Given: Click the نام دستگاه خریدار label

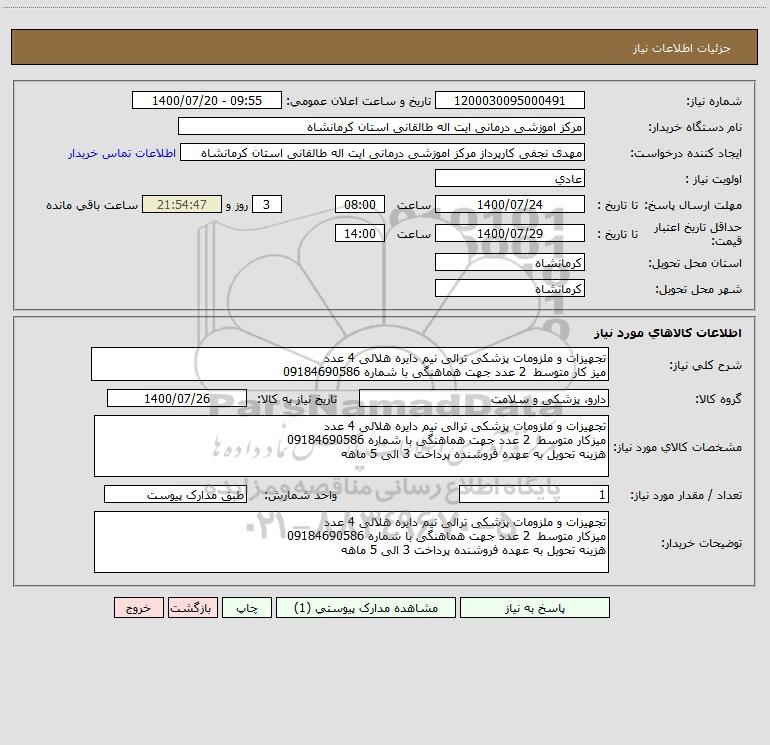Looking at the screenshot, I should coord(695,127).
